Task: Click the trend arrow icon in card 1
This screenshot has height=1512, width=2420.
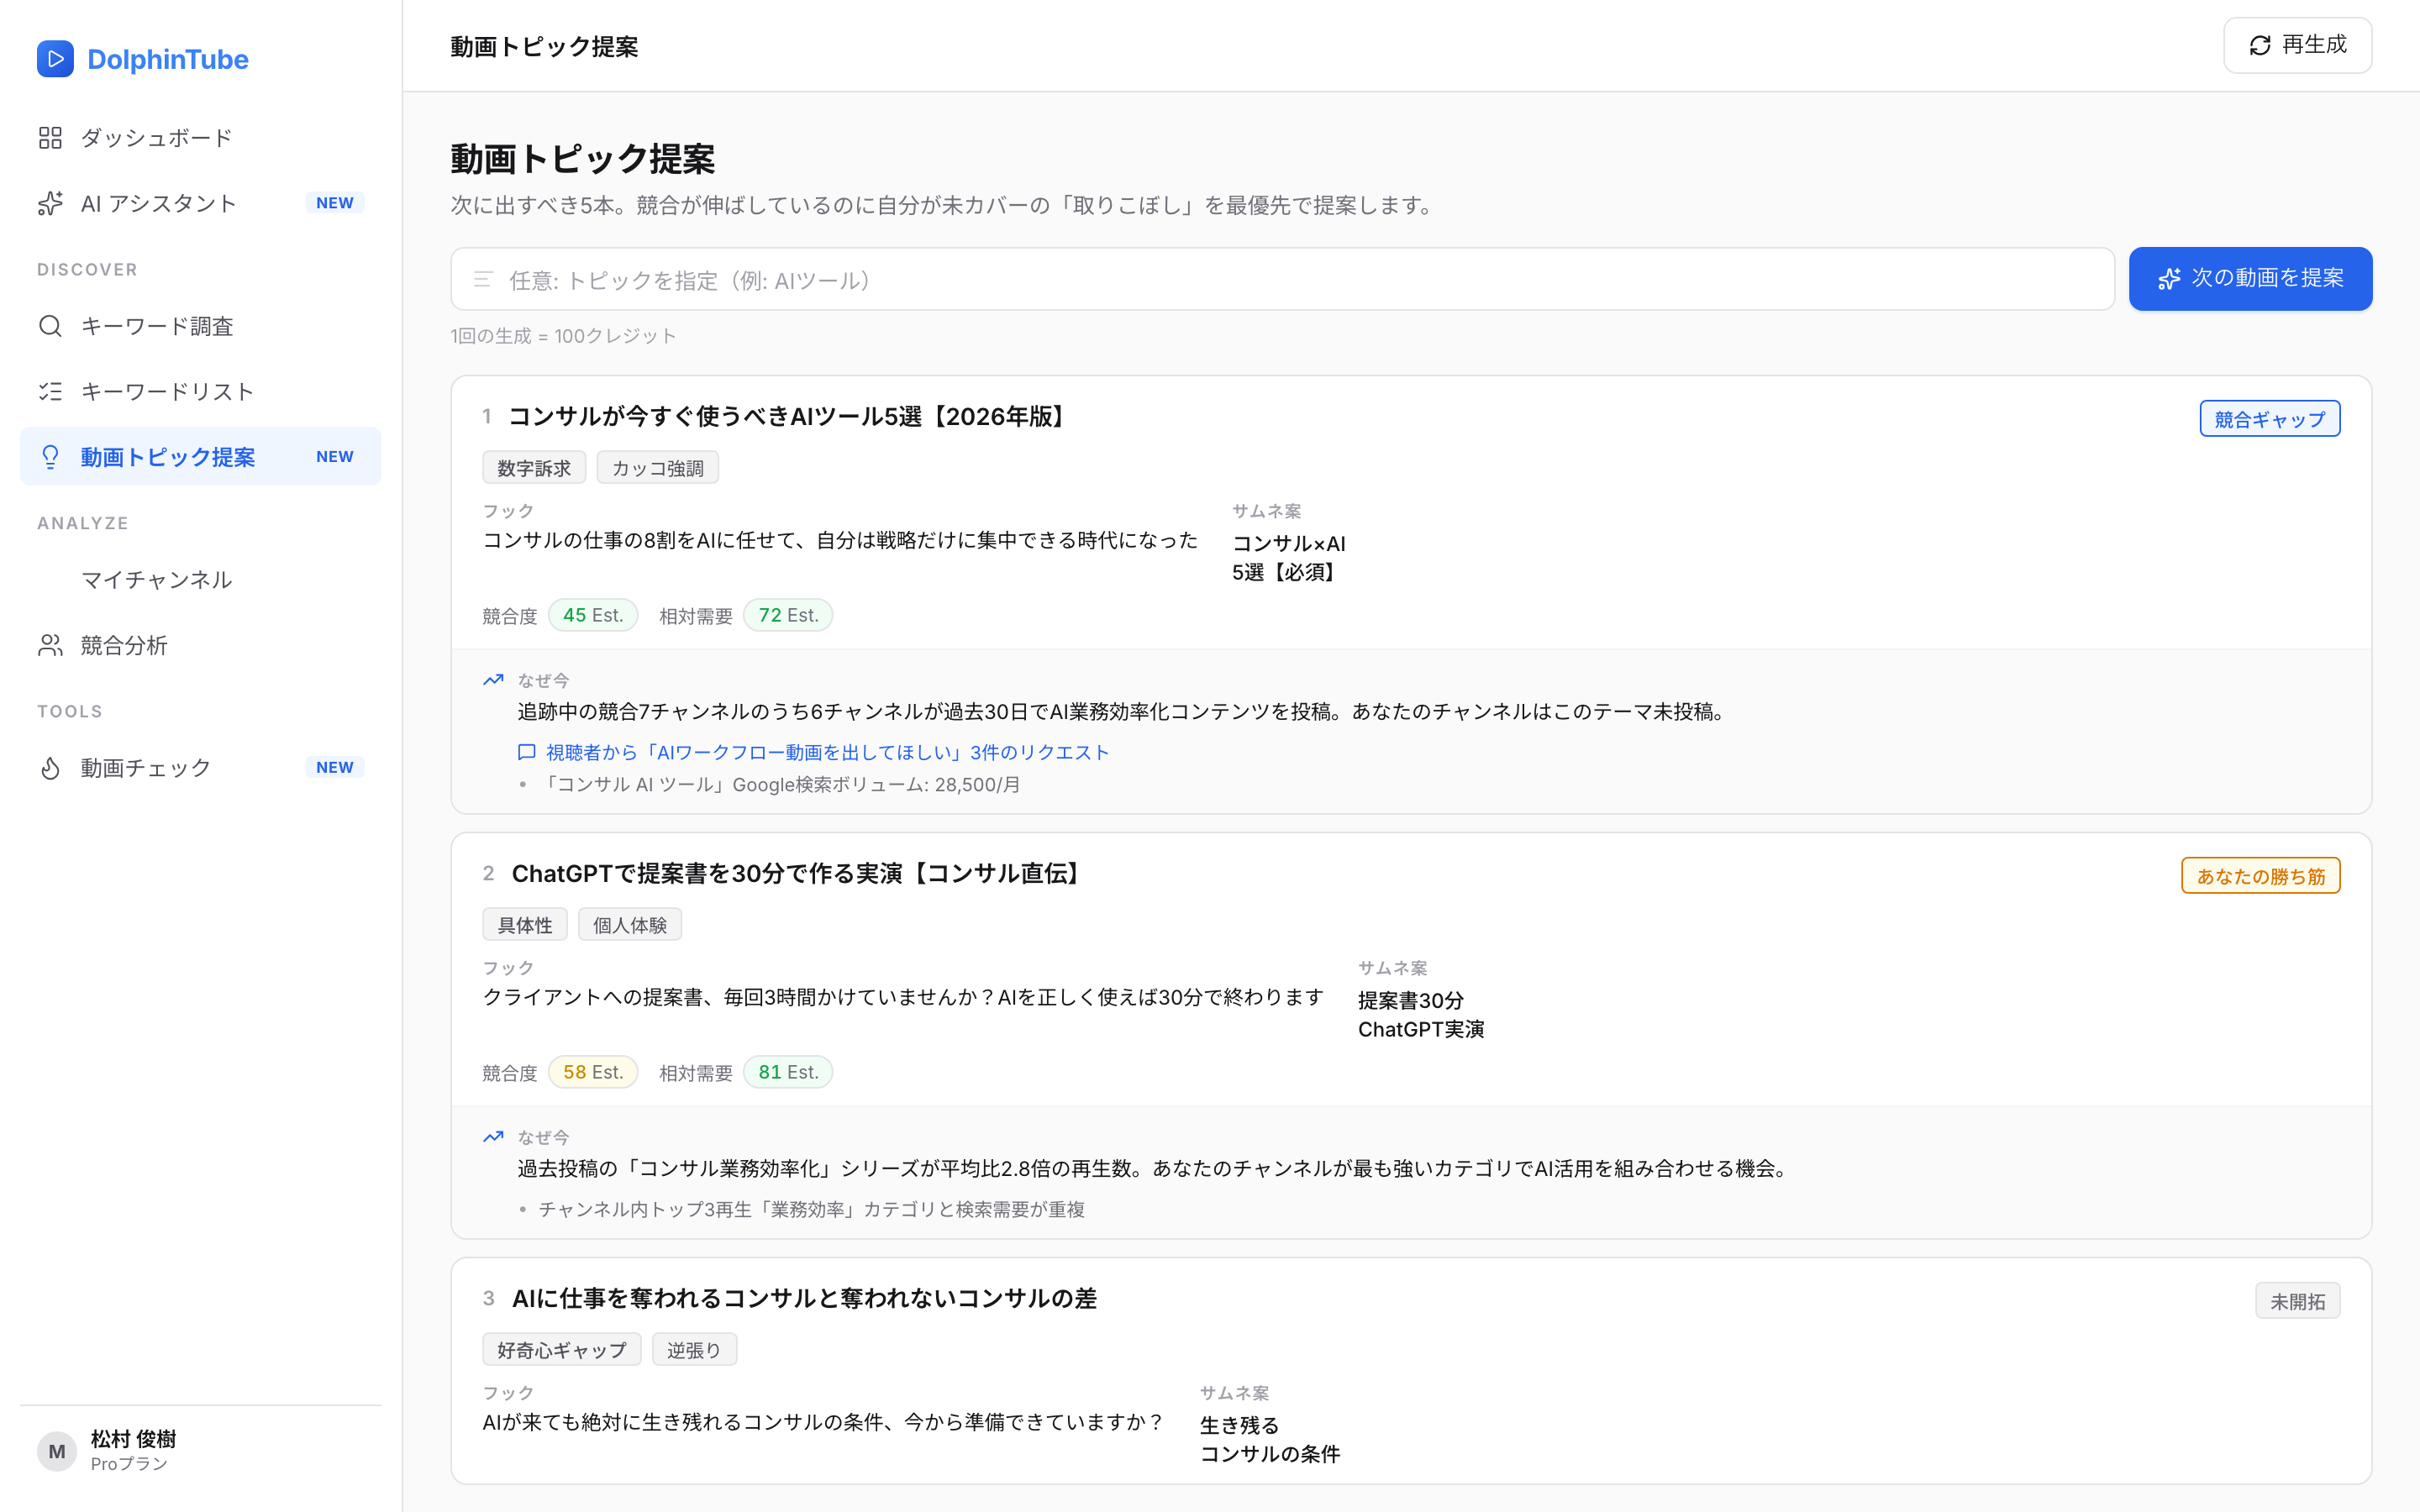Action: click(493, 680)
